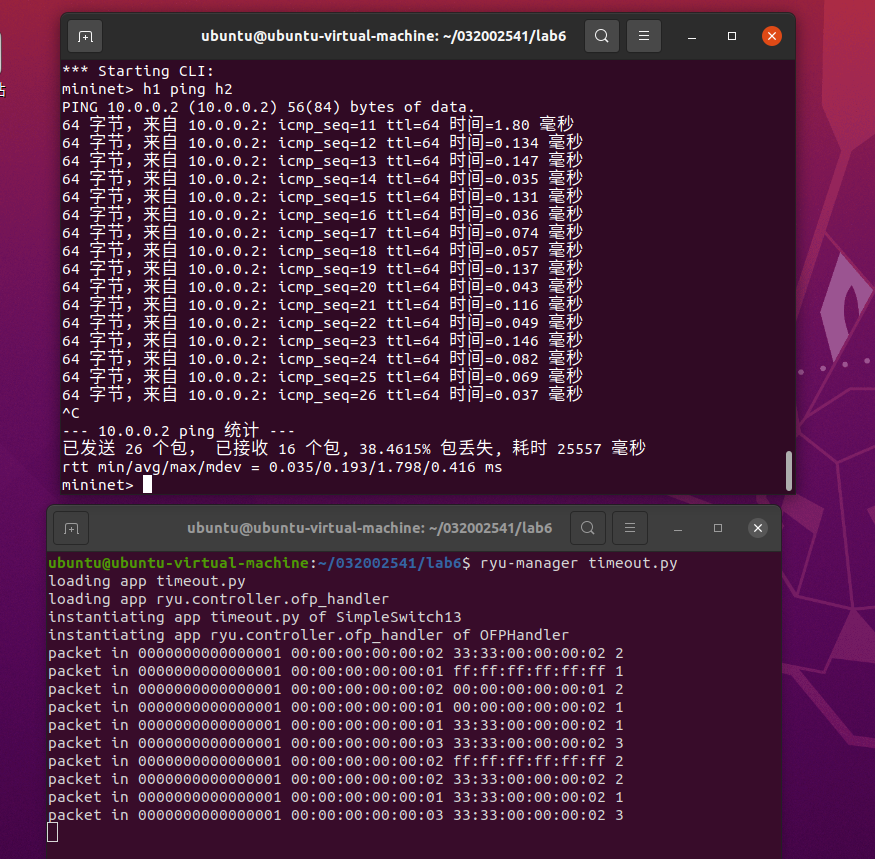
Task: Open hamburger menu of top terminal
Action: 643,36
